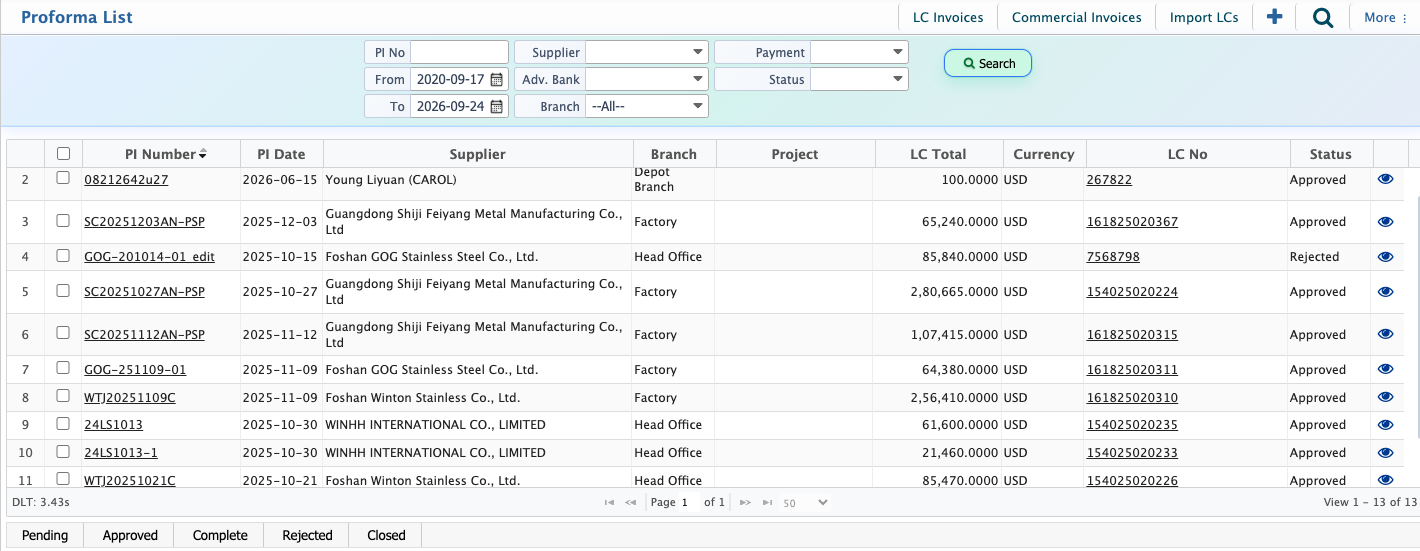Go to previous page pager icon
The height and width of the screenshot is (551, 1420).
coord(631,502)
